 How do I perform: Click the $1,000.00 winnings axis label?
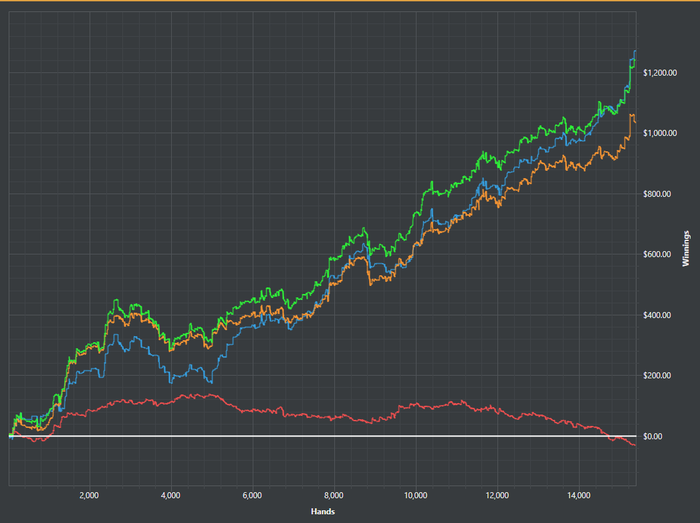[x=659, y=133]
